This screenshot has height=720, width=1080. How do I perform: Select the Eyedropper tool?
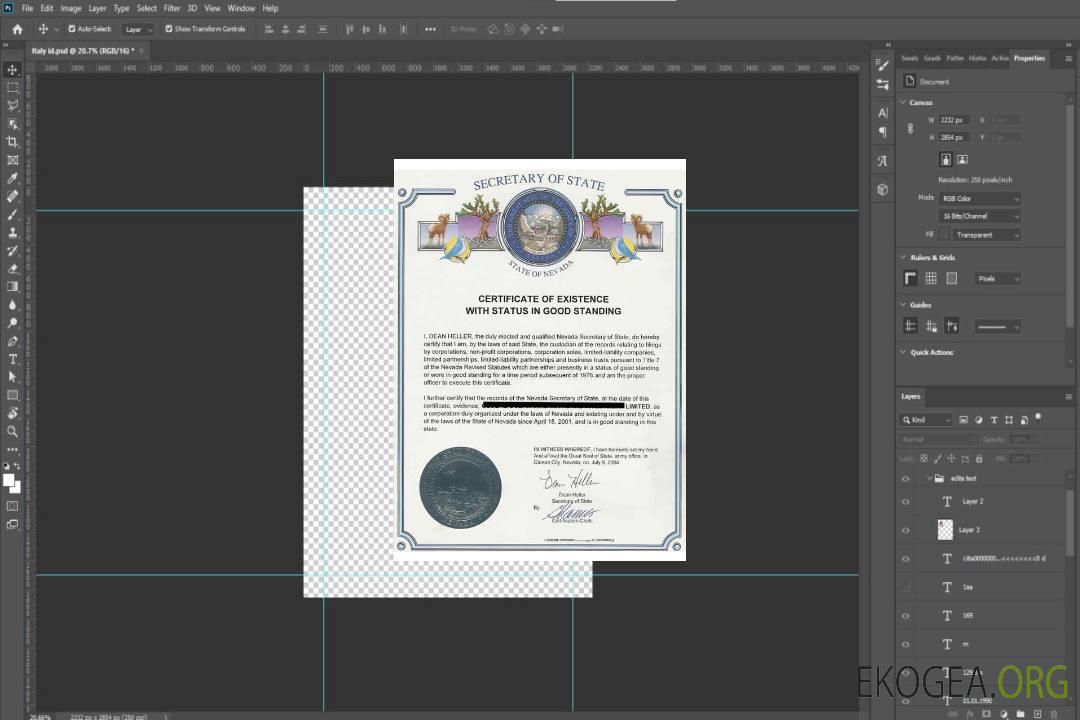point(12,178)
